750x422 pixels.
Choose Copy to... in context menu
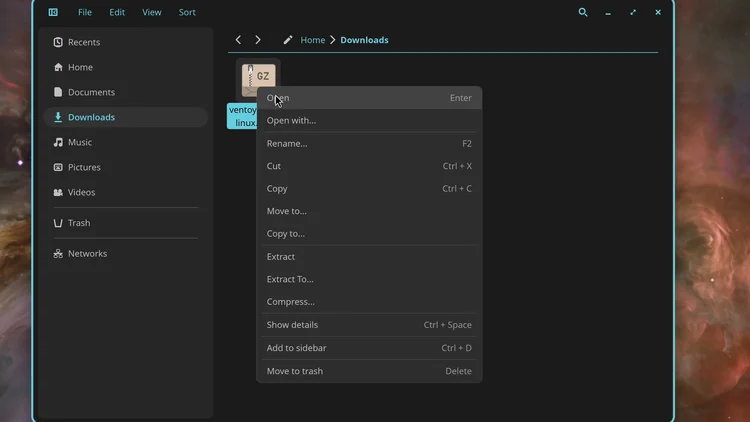coord(369,233)
